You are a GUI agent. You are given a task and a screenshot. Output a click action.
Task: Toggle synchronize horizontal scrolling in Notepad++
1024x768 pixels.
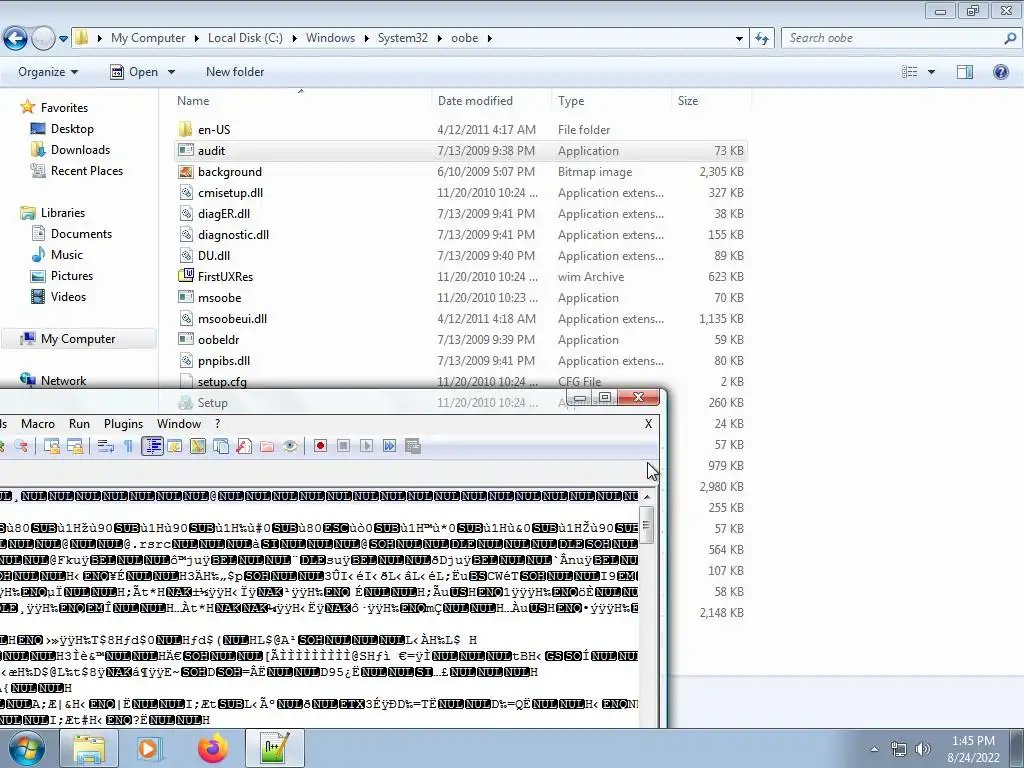tap(75, 446)
